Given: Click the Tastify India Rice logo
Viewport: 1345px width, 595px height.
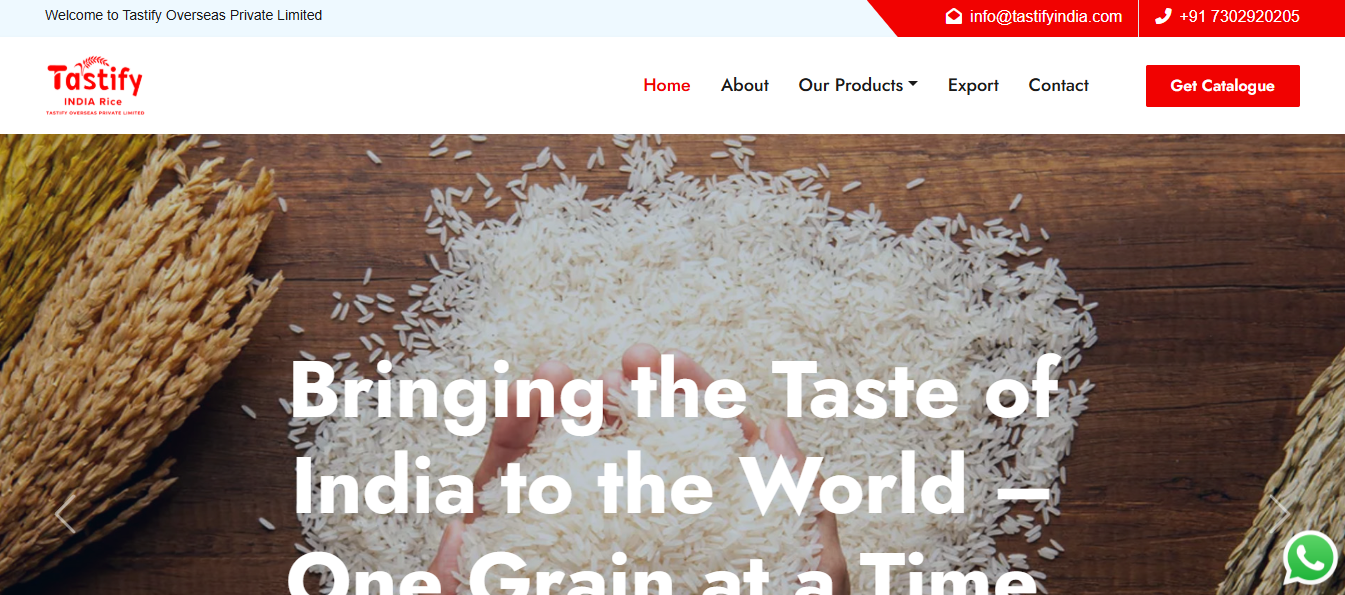Looking at the screenshot, I should coord(95,85).
